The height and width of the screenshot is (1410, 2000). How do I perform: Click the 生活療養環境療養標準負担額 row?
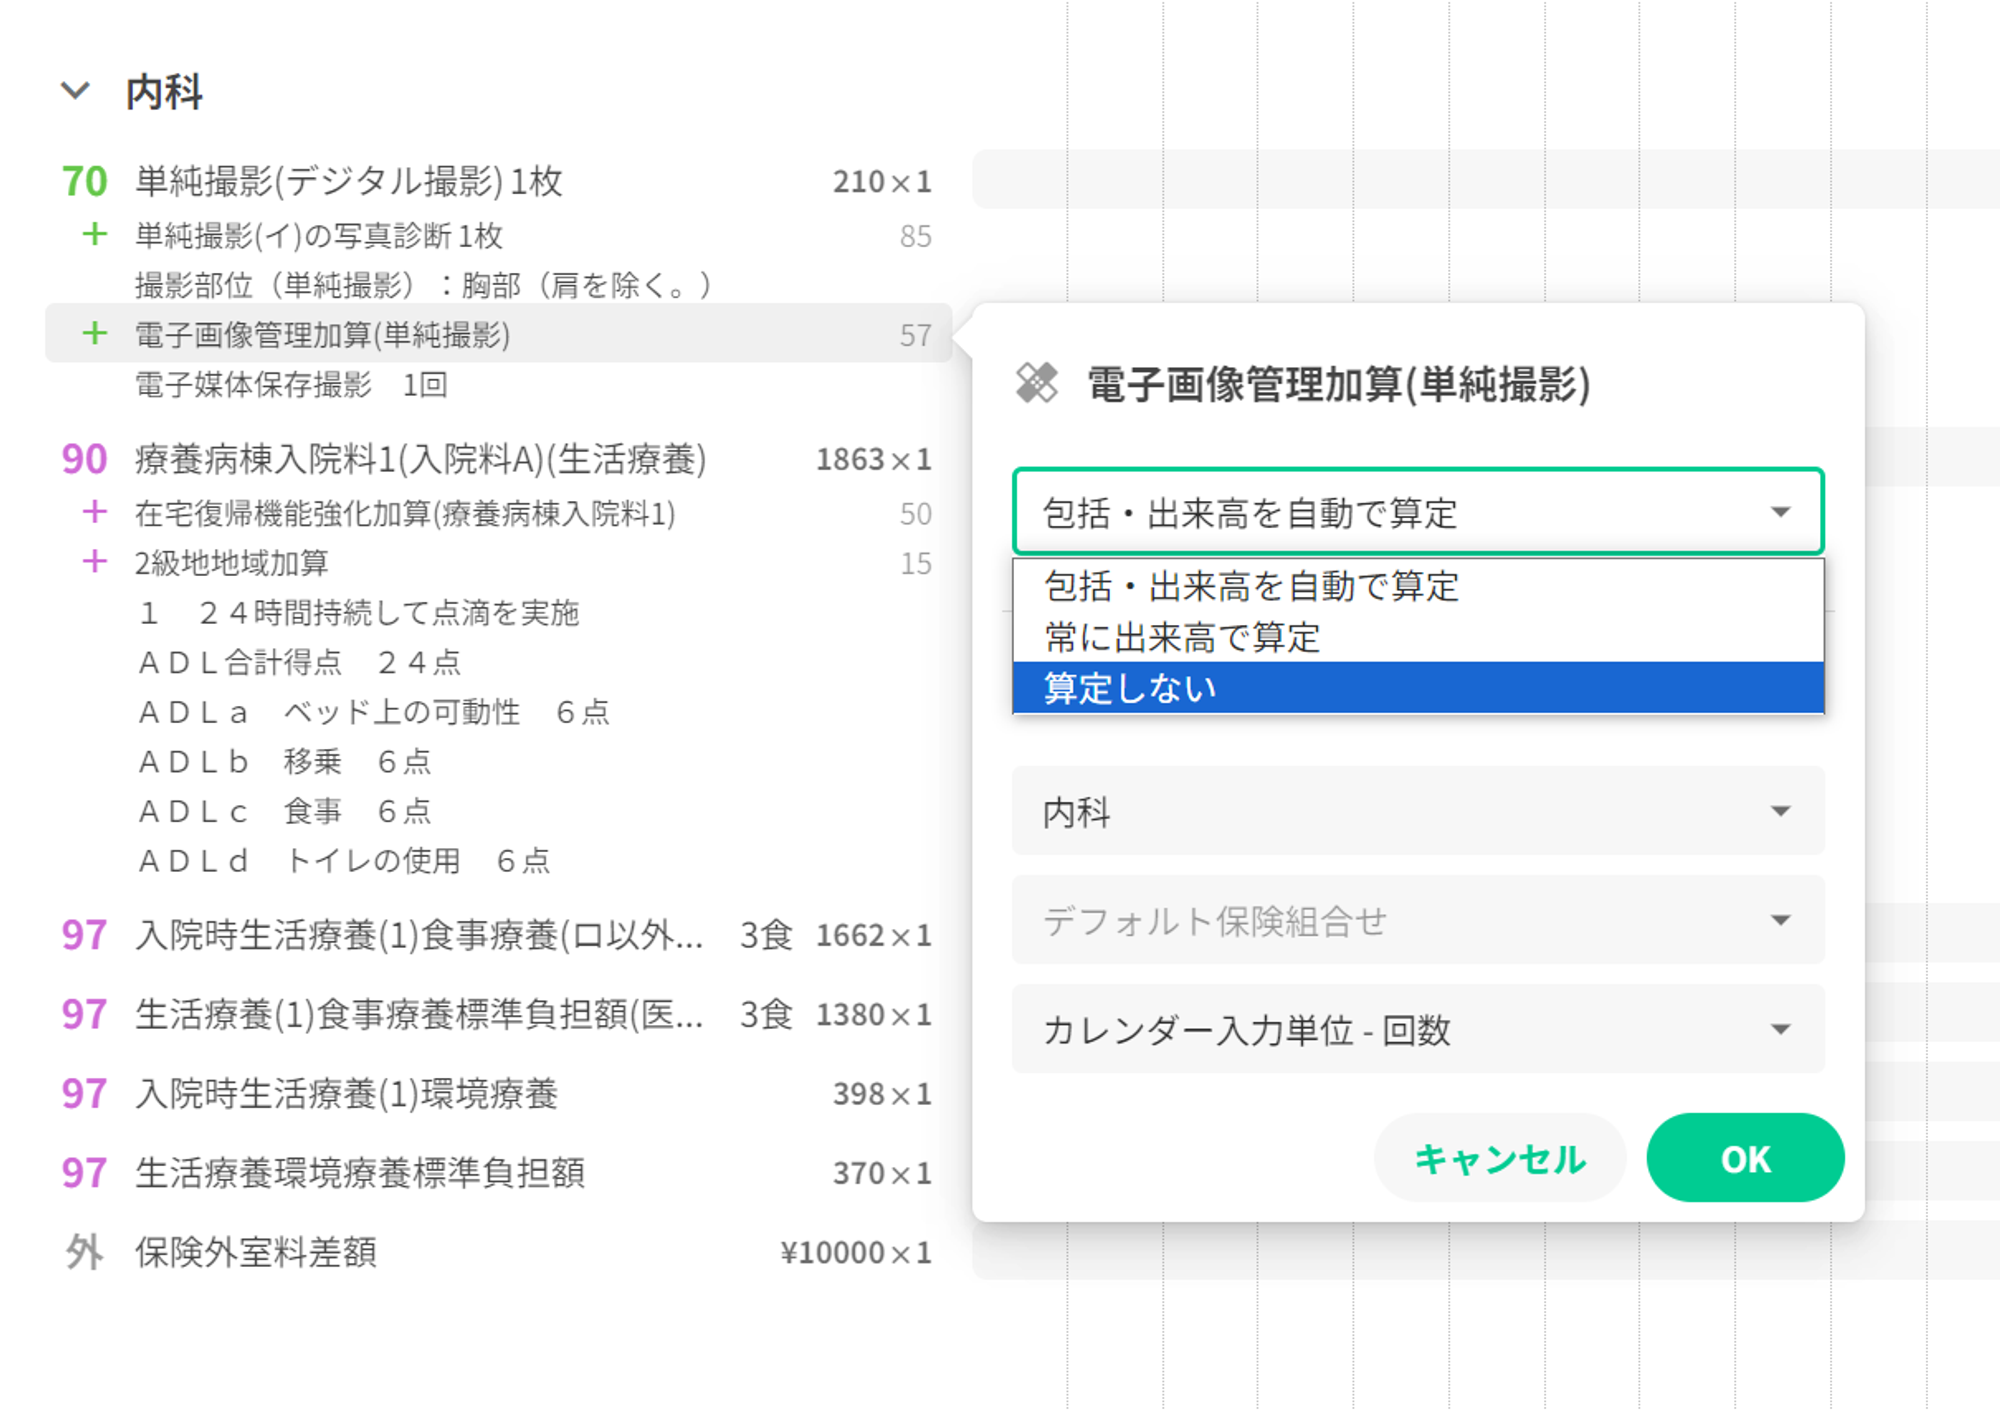(360, 1173)
